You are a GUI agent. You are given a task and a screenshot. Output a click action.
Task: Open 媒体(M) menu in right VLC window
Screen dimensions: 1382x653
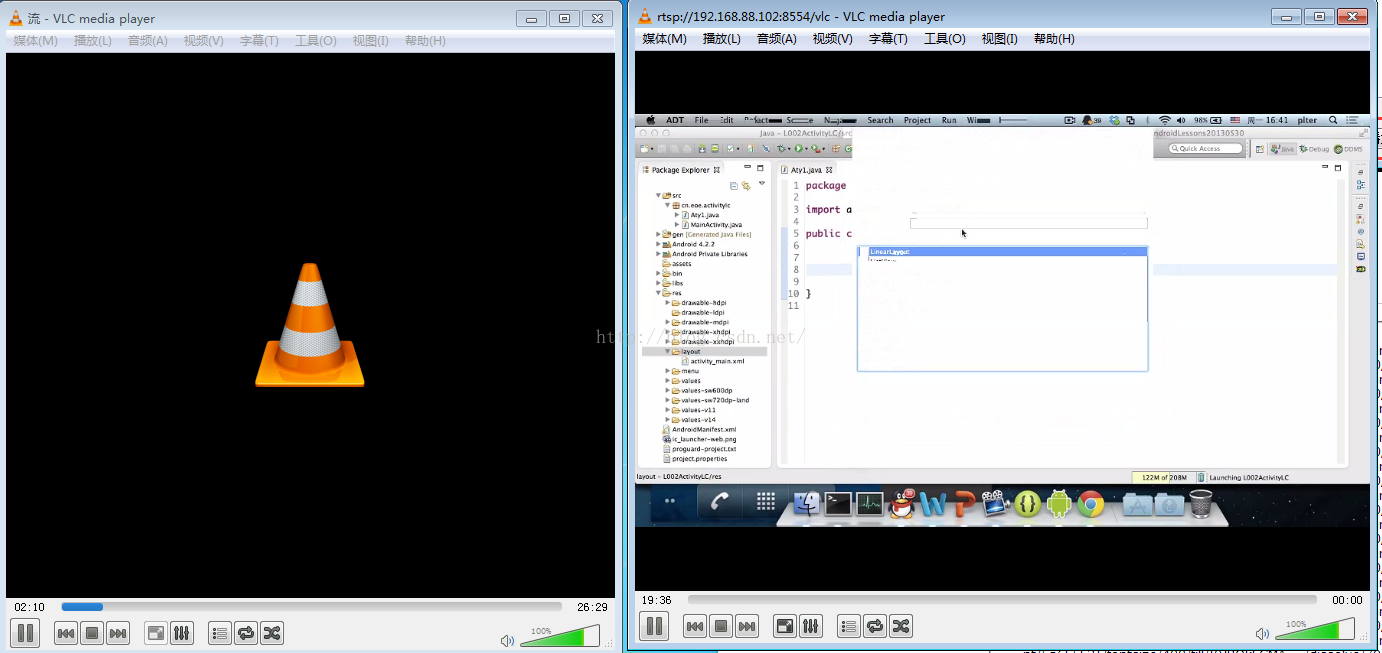pos(664,38)
